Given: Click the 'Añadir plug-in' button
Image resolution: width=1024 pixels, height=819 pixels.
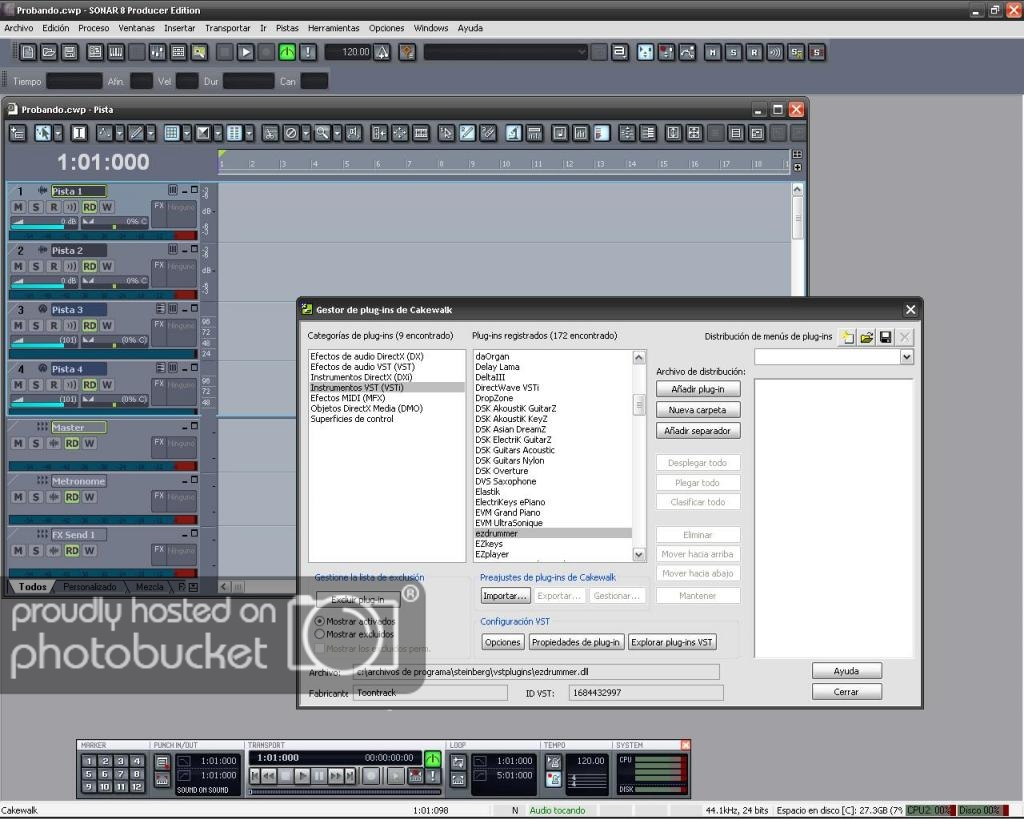Looking at the screenshot, I should pos(697,389).
